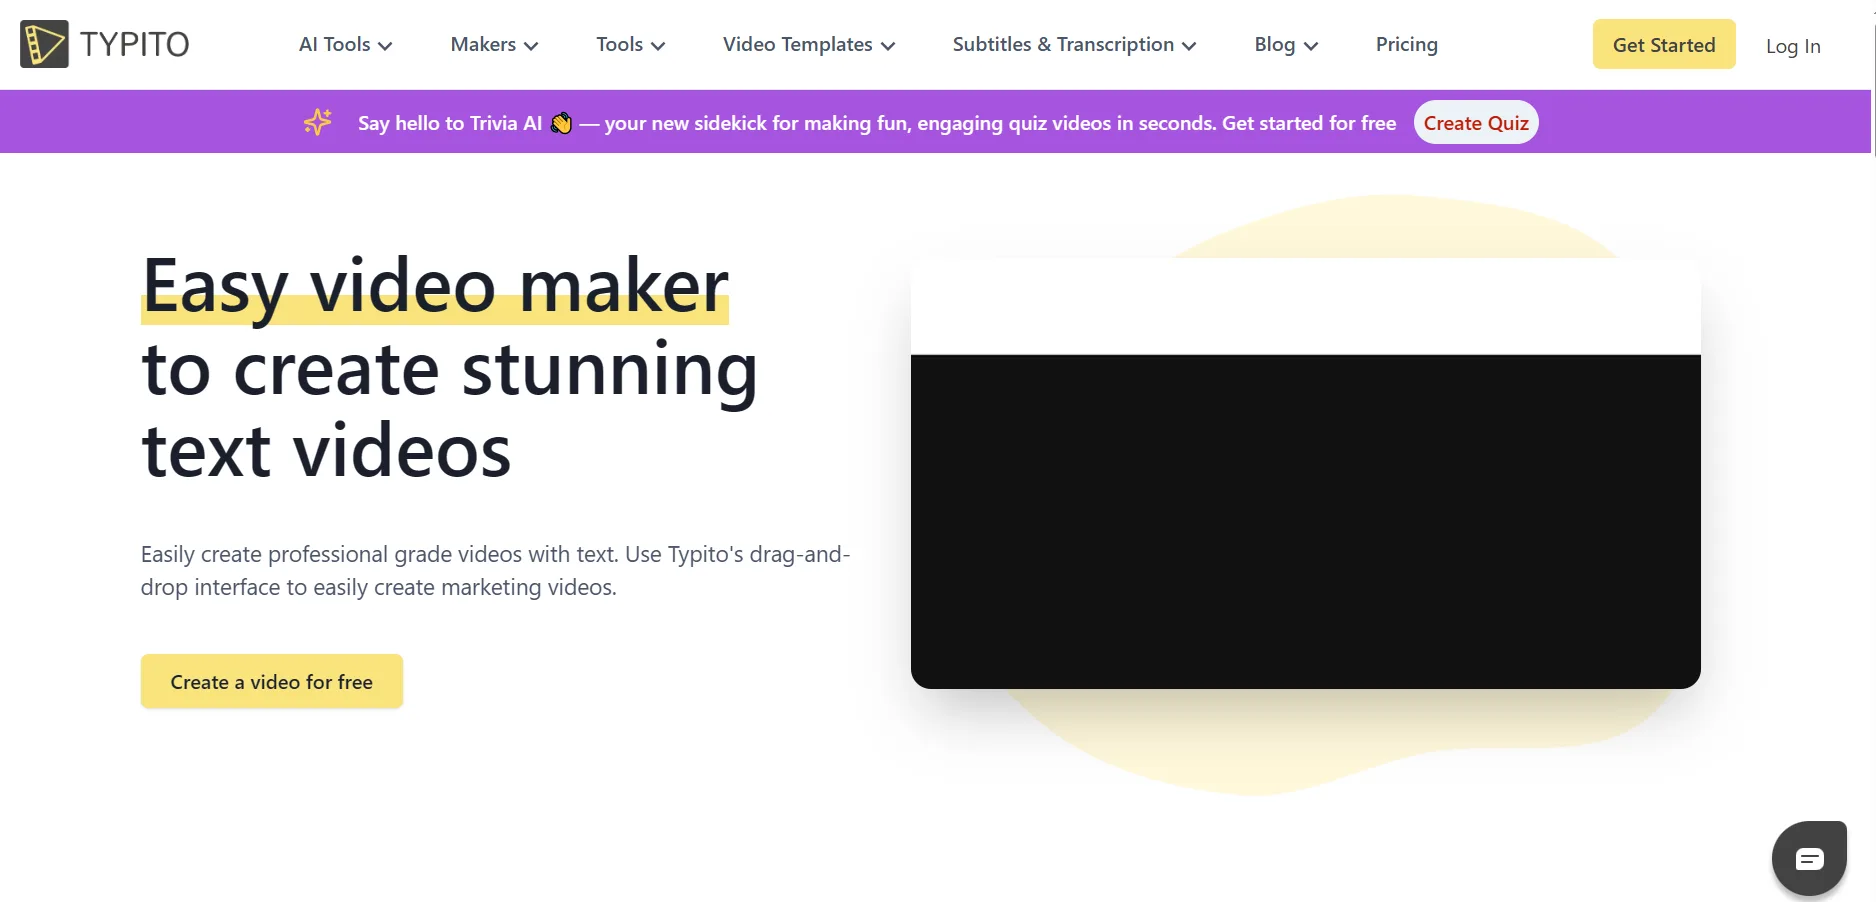The width and height of the screenshot is (1876, 902).
Task: Open Video Templates dropdown
Action: [808, 44]
